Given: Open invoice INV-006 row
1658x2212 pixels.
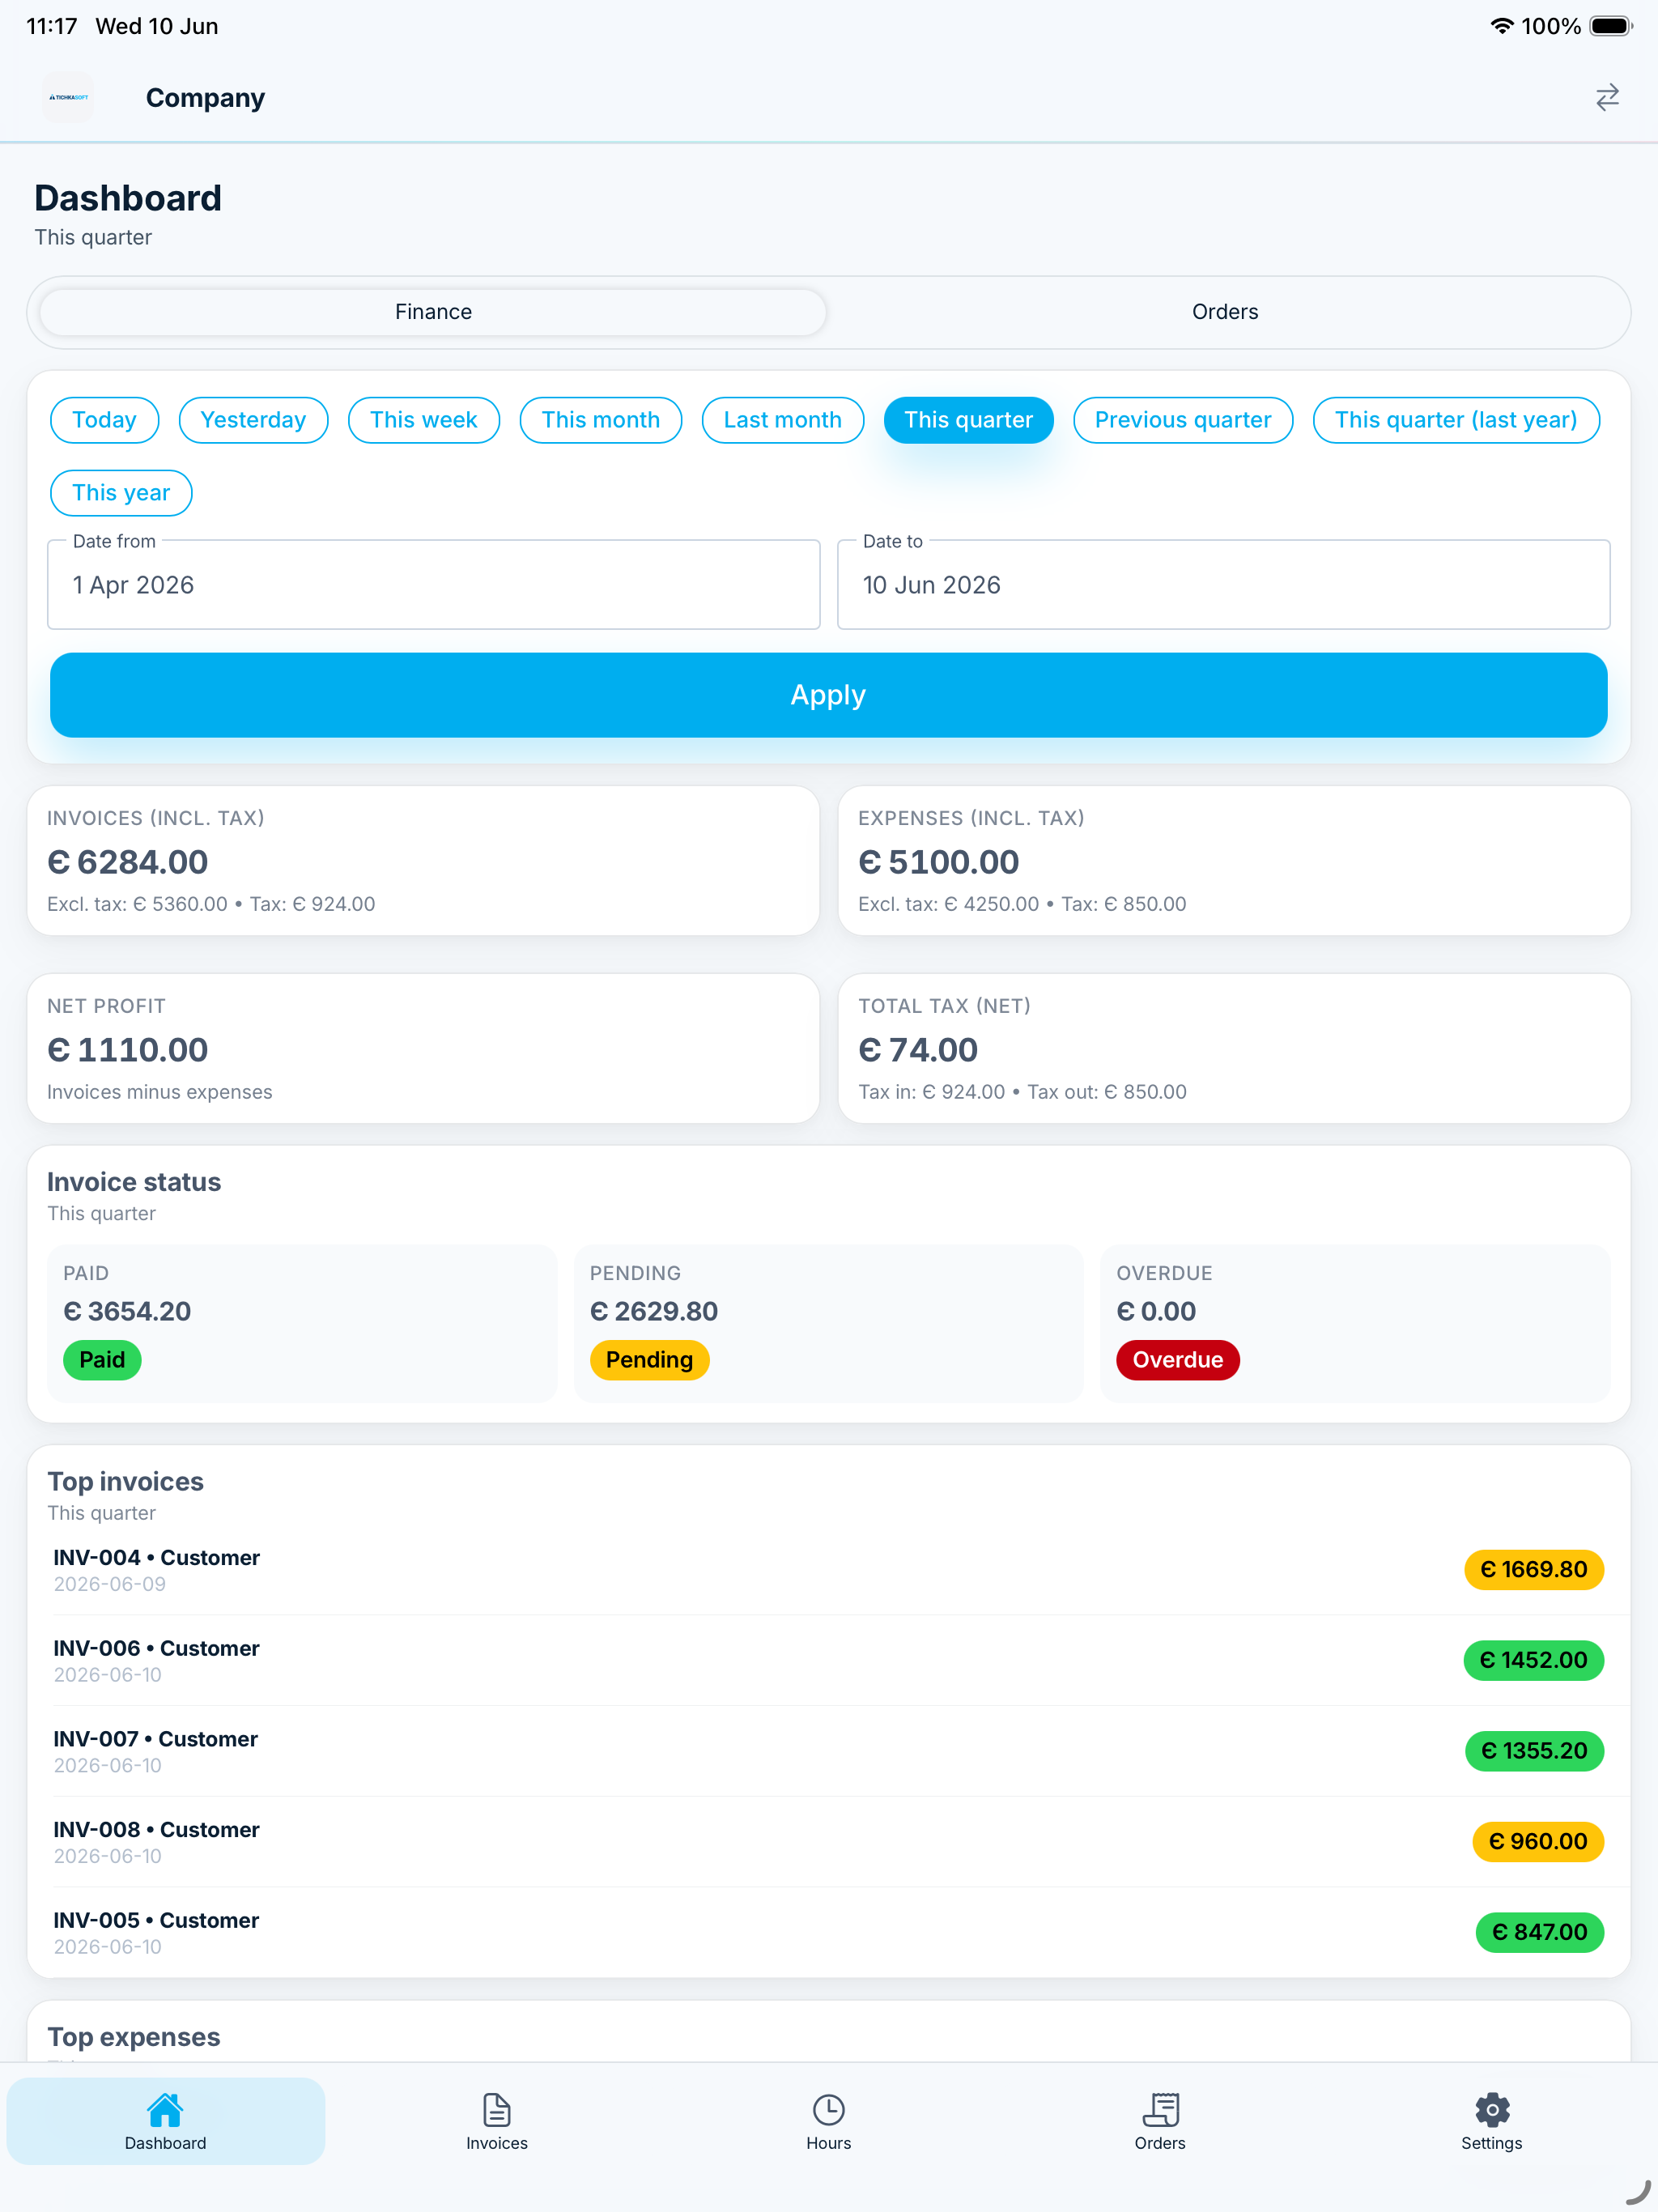Looking at the screenshot, I should pos(829,1660).
